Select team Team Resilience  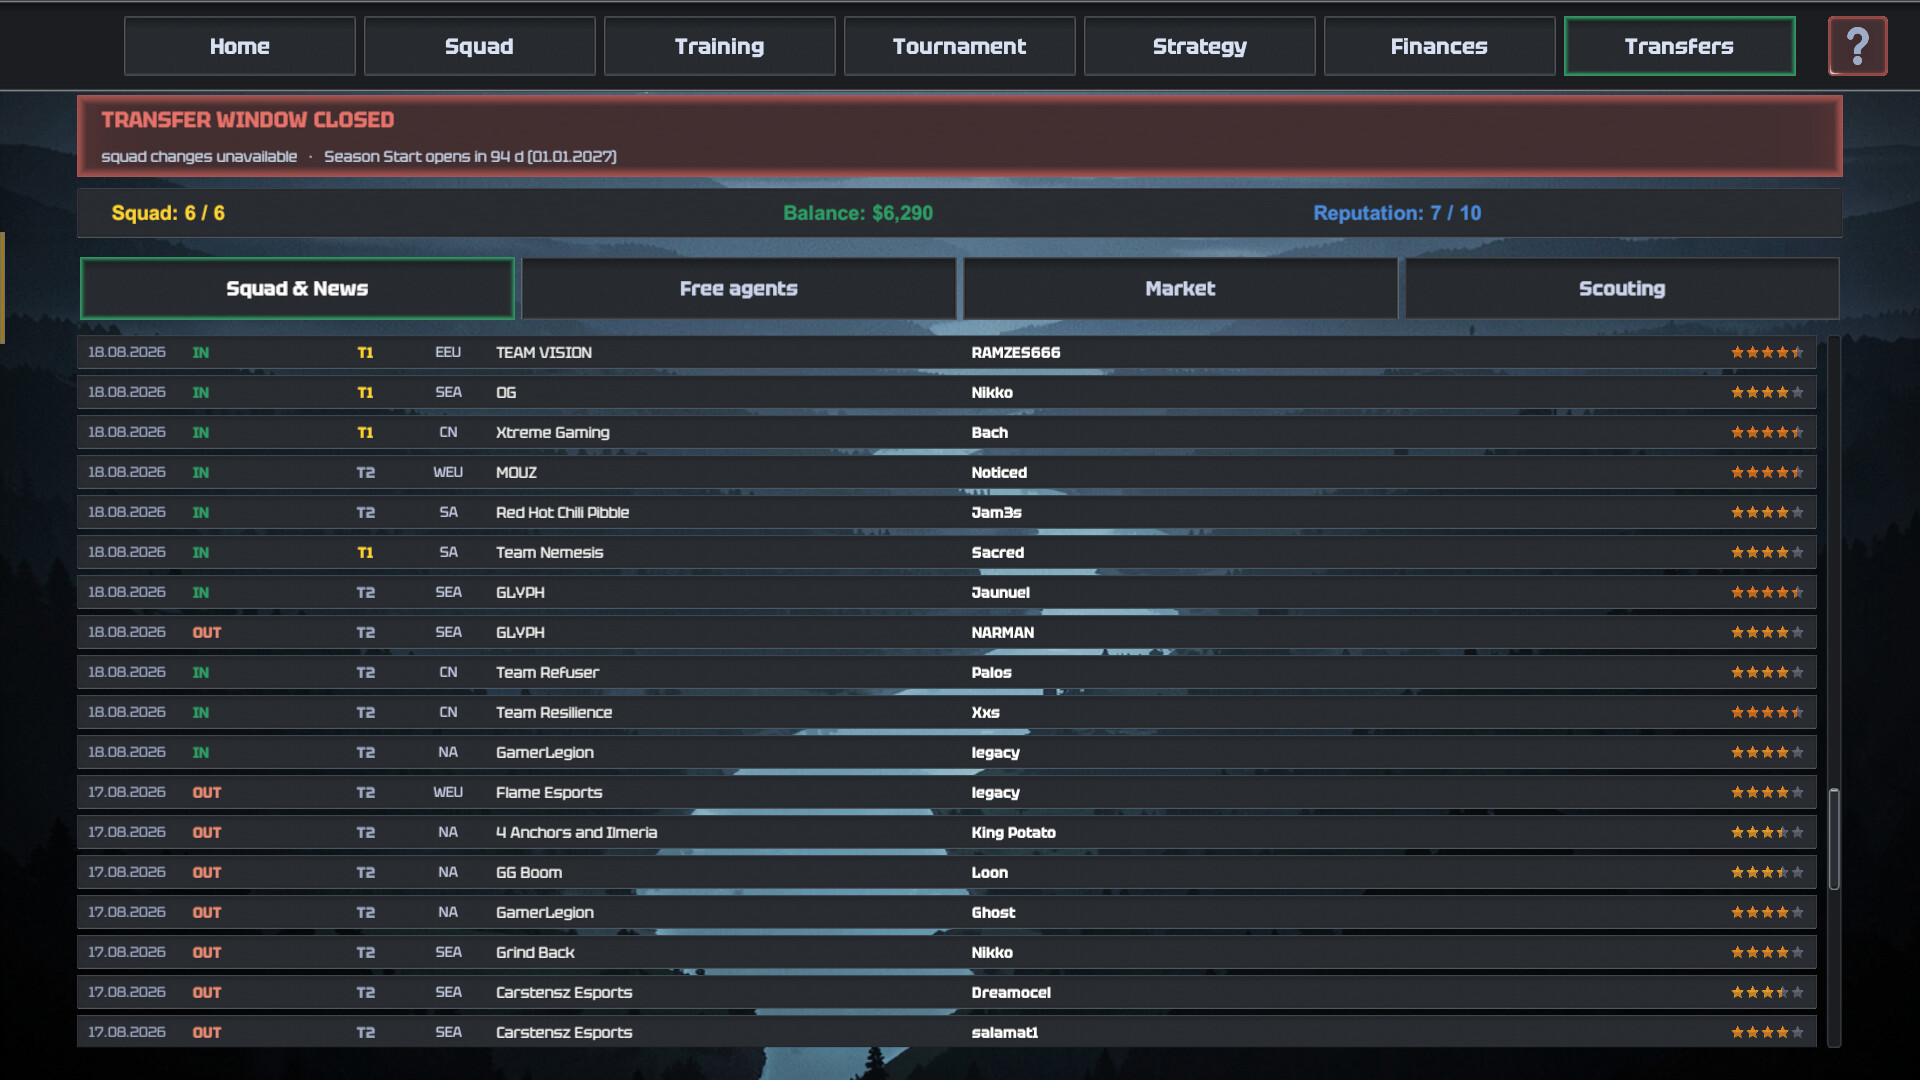pos(554,712)
